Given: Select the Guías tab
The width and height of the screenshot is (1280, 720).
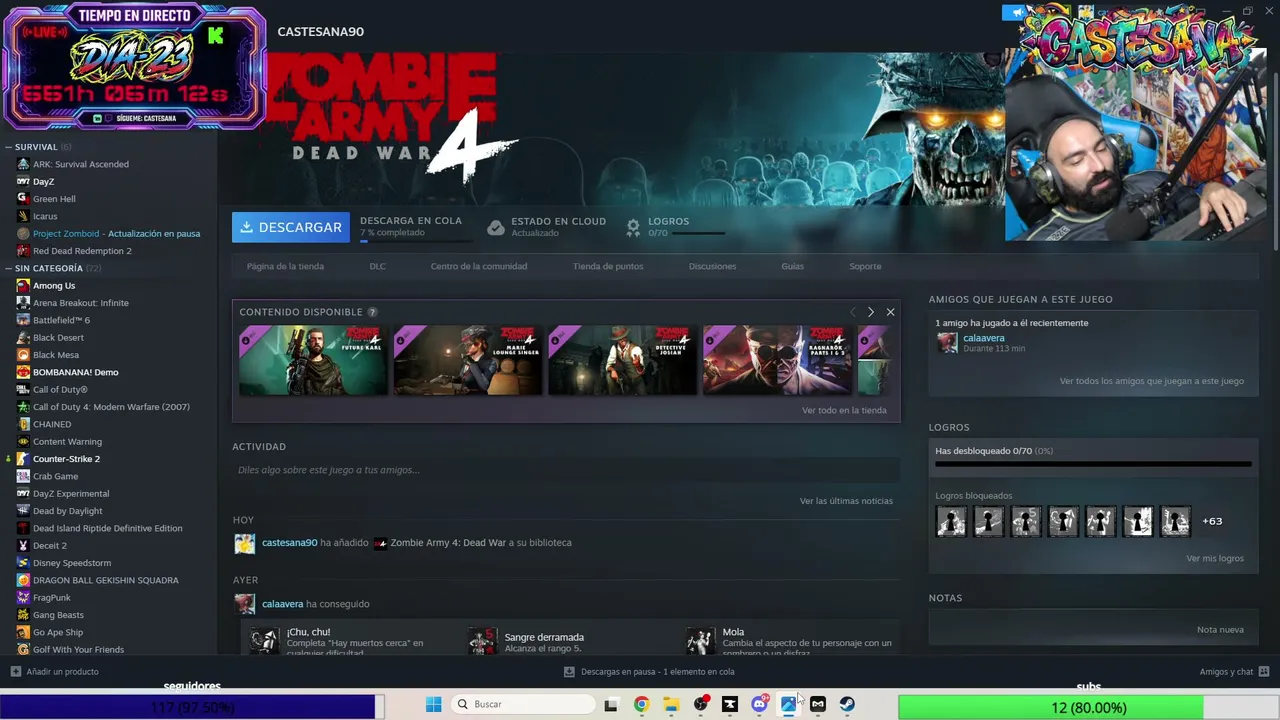Looking at the screenshot, I should [x=792, y=266].
